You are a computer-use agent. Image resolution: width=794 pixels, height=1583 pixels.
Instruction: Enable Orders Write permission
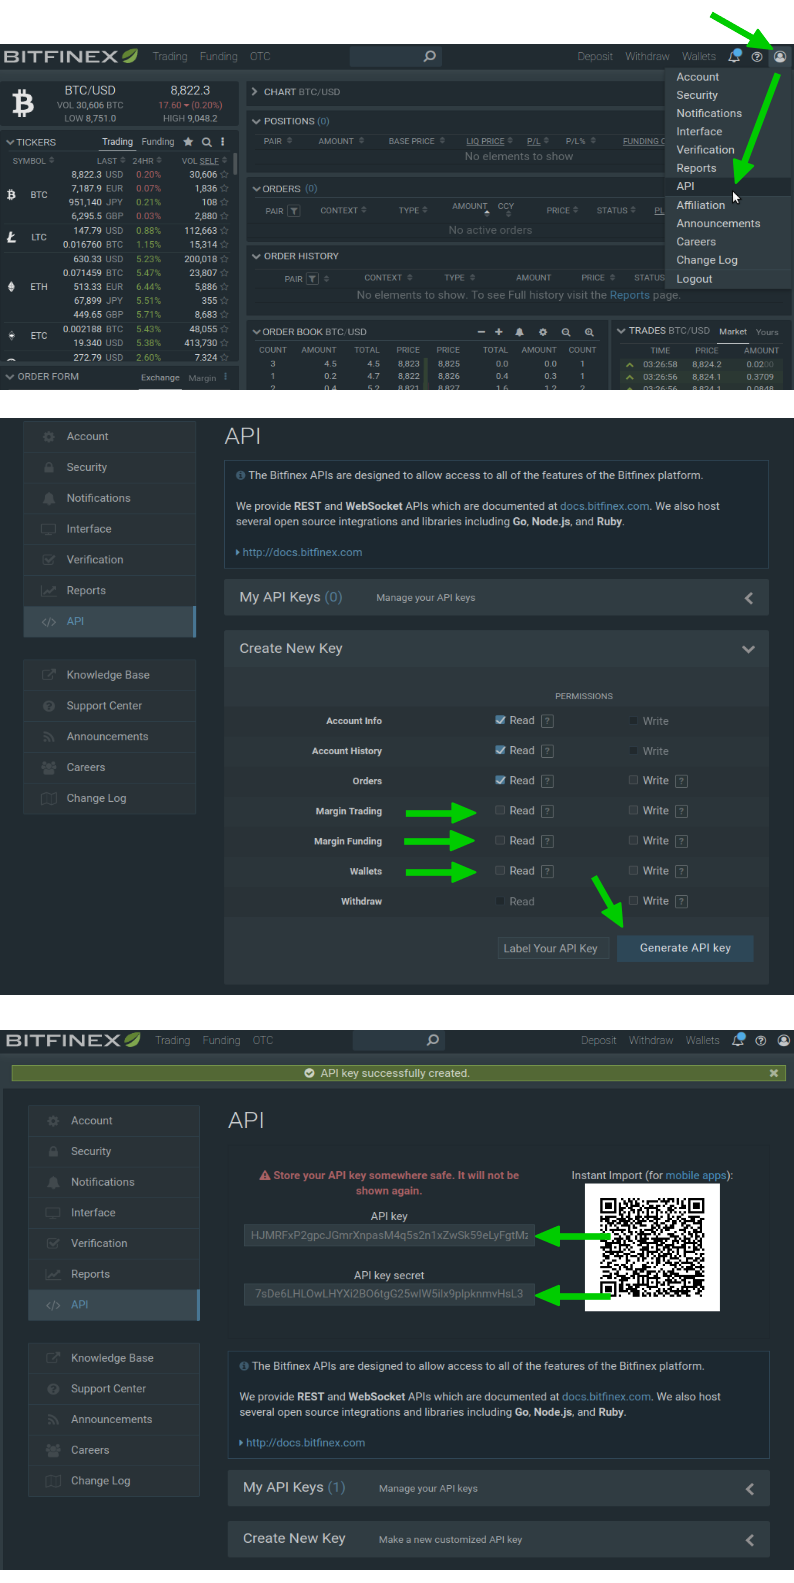click(634, 780)
